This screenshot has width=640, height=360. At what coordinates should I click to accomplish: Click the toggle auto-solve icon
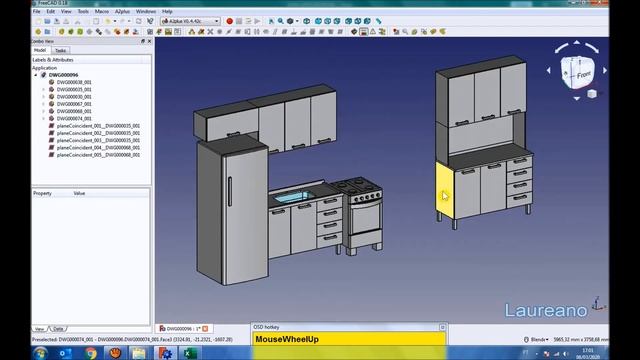click(x=364, y=31)
